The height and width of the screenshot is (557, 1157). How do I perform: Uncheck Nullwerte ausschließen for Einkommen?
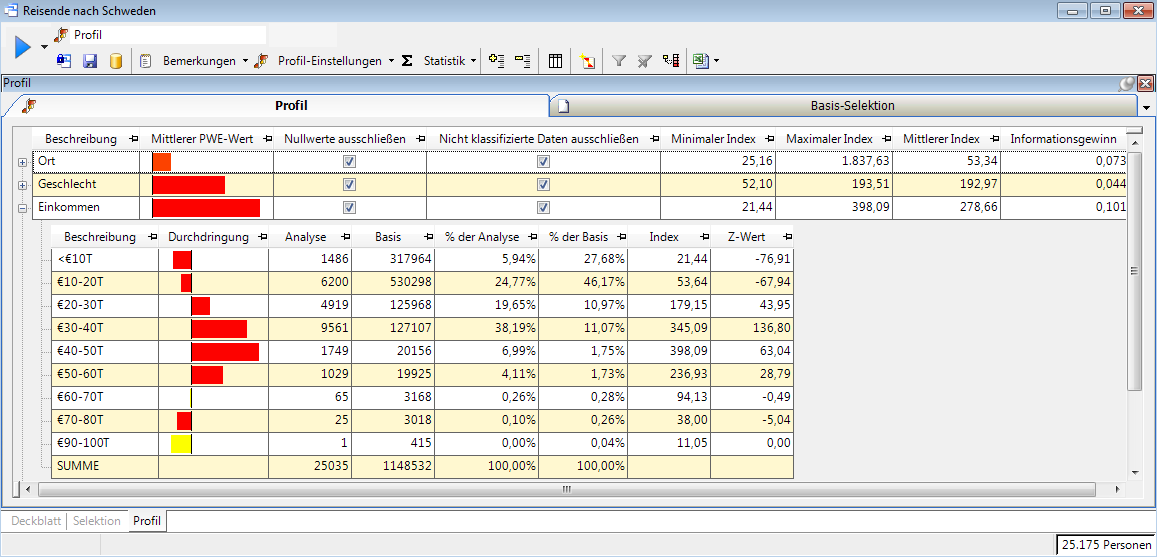(349, 207)
